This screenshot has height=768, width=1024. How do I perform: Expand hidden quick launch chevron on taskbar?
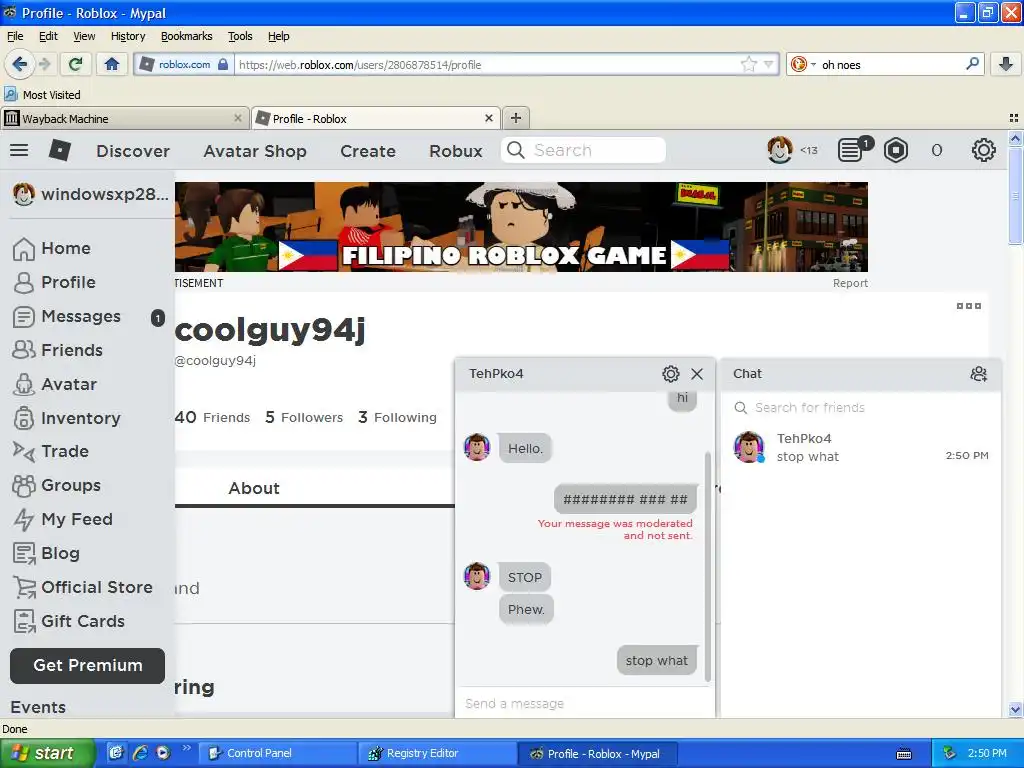click(x=187, y=748)
